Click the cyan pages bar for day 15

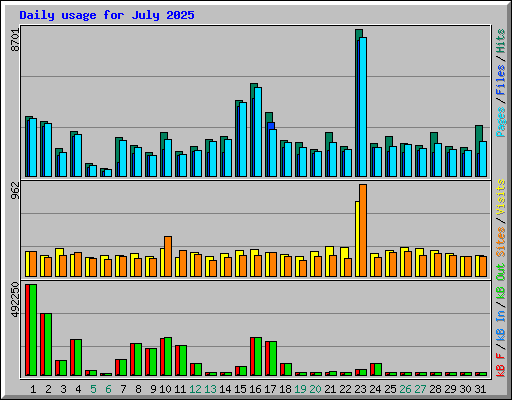243,140
